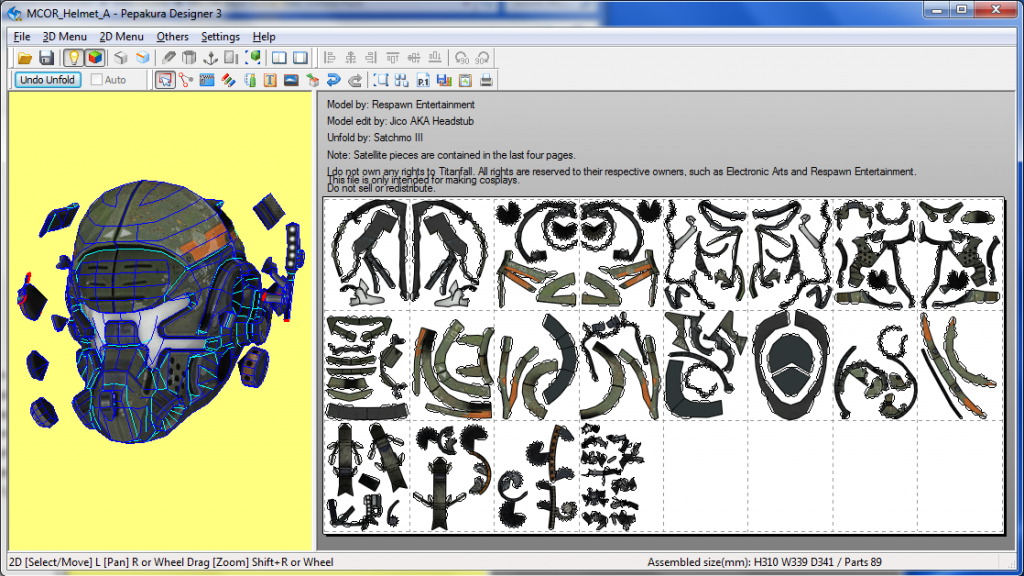The width and height of the screenshot is (1024, 576).
Task: Click the floppy disk with color bars icon
Action: tap(444, 80)
